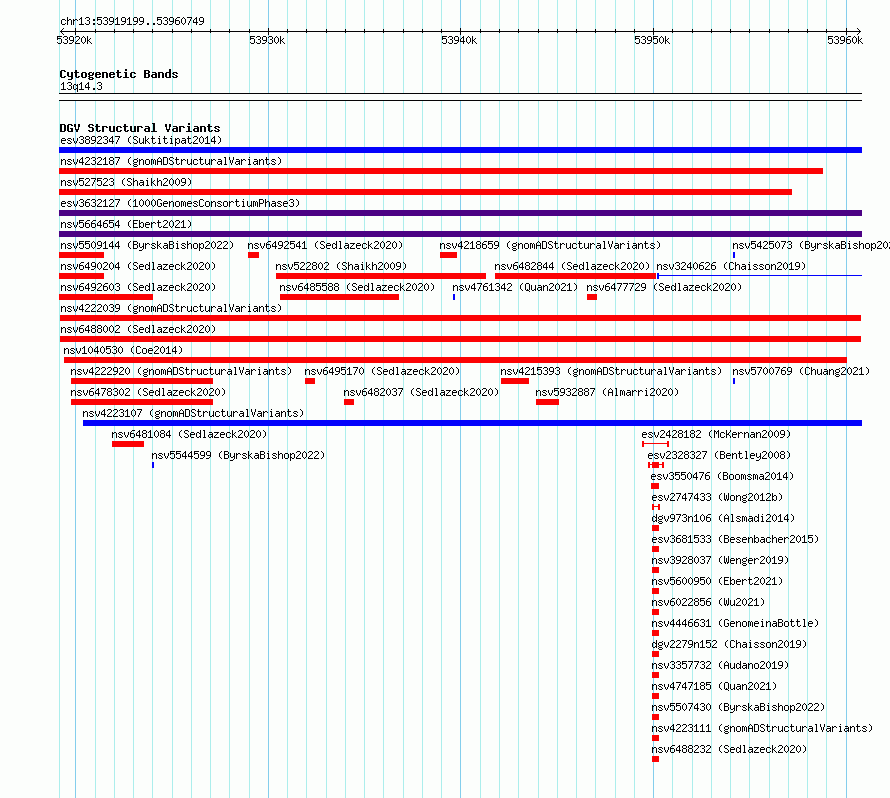Select nsv6022856 (Wu2021) label
This screenshot has height=798, width=890.
(x=708, y=602)
